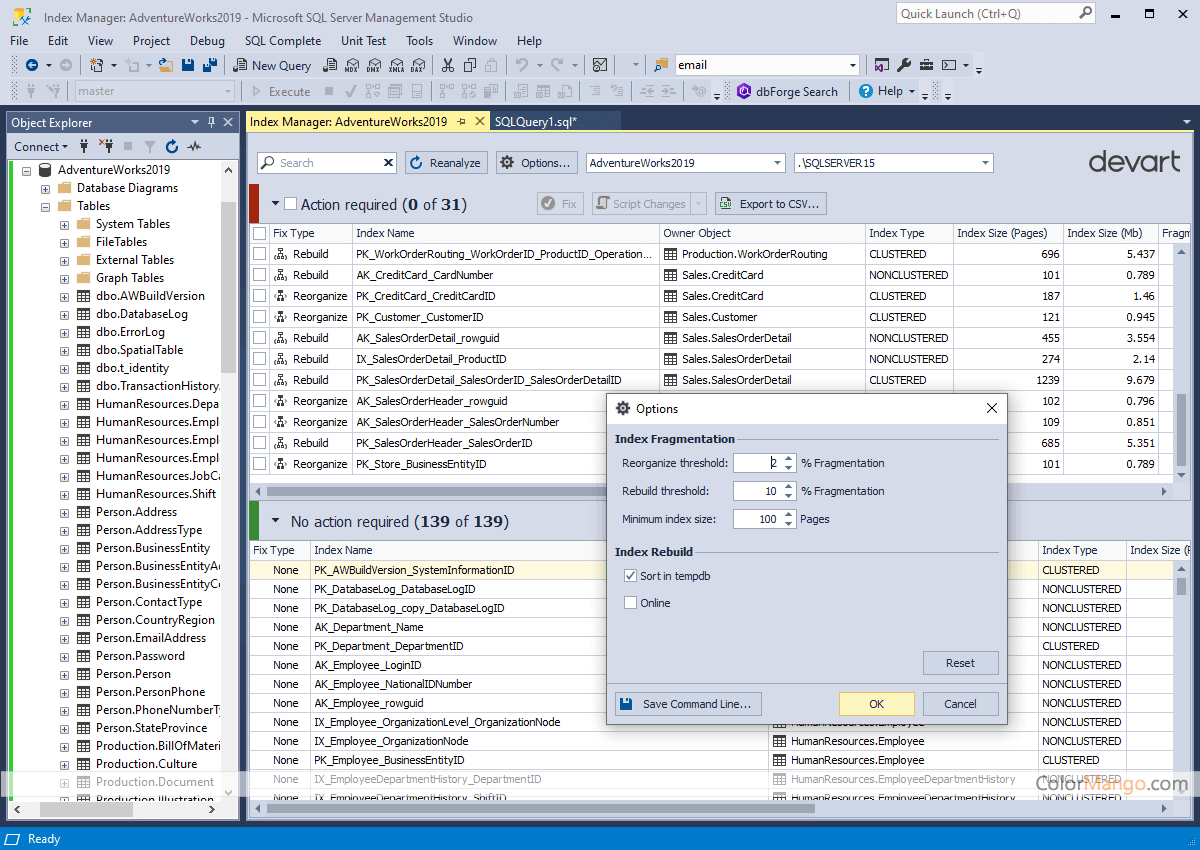Click Save Command Line... button
This screenshot has height=850, width=1200.
click(688, 704)
